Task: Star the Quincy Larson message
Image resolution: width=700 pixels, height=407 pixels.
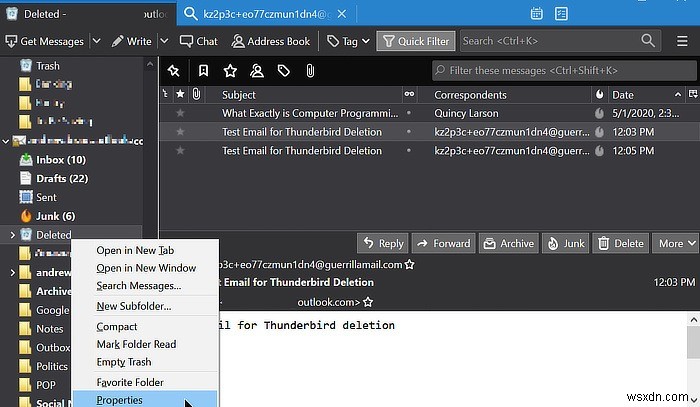Action: coord(180,113)
